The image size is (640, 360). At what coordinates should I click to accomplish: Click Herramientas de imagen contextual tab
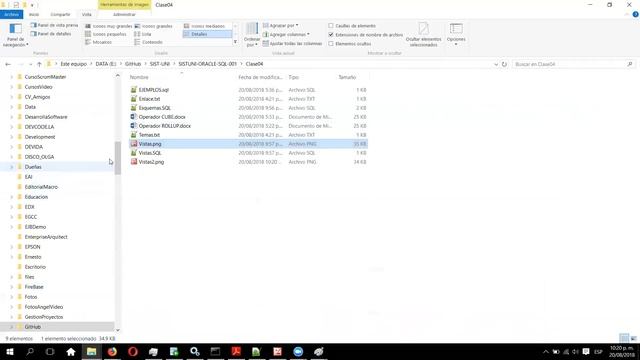[124, 4]
